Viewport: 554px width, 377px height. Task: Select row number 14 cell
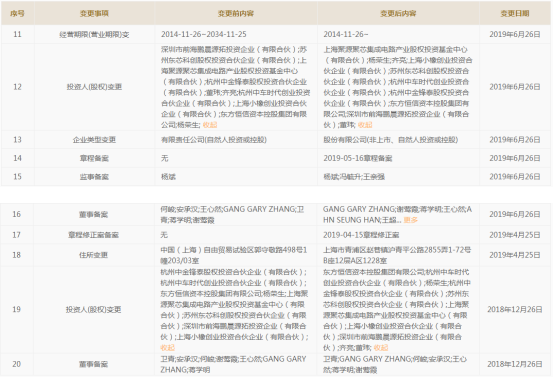coord(17,158)
